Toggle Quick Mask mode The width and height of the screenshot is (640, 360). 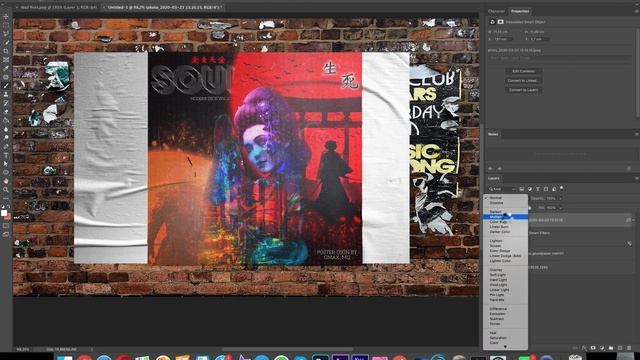tap(6, 226)
